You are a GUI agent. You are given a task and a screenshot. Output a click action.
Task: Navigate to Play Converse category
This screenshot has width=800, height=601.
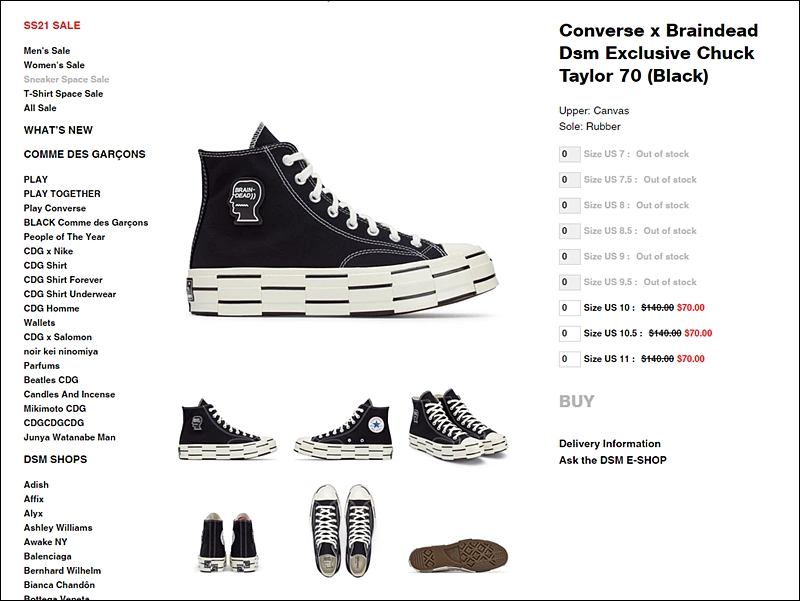pyautogui.click(x=55, y=208)
